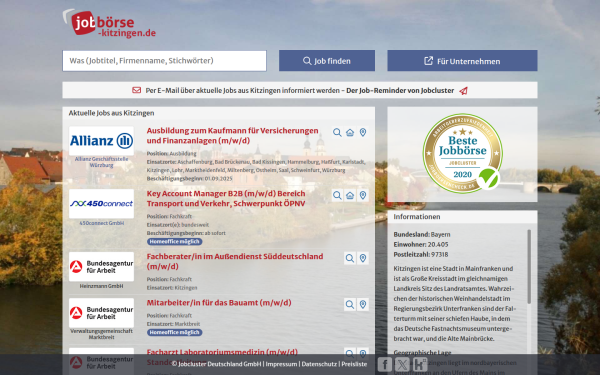Focus the job title search field

tap(165, 61)
